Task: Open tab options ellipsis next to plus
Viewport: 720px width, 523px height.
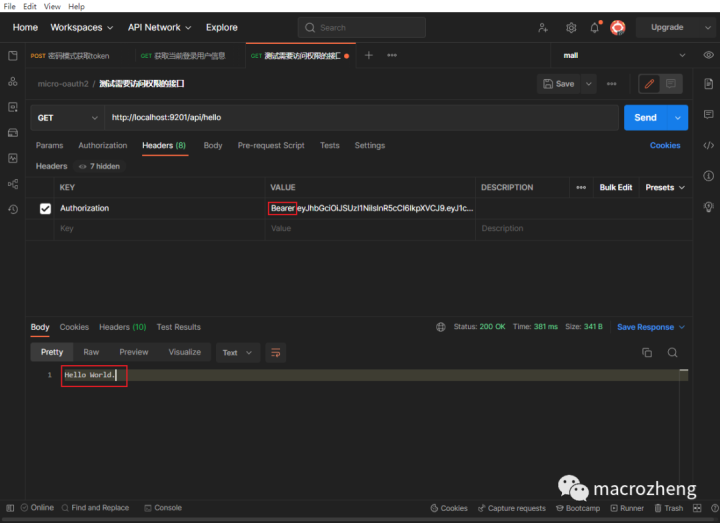Action: [x=392, y=56]
